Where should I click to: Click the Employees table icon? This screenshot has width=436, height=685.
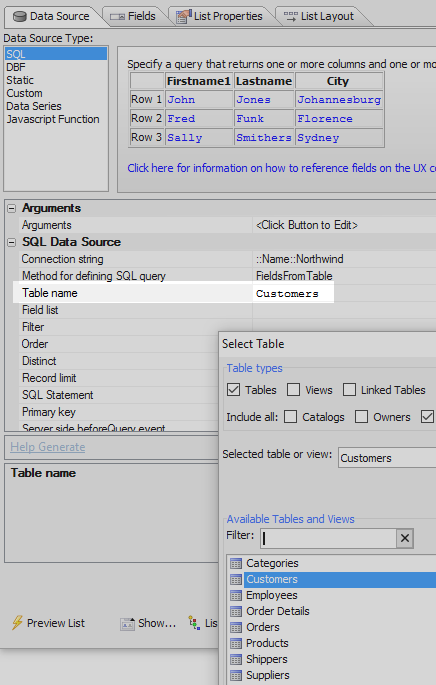(x=236, y=595)
